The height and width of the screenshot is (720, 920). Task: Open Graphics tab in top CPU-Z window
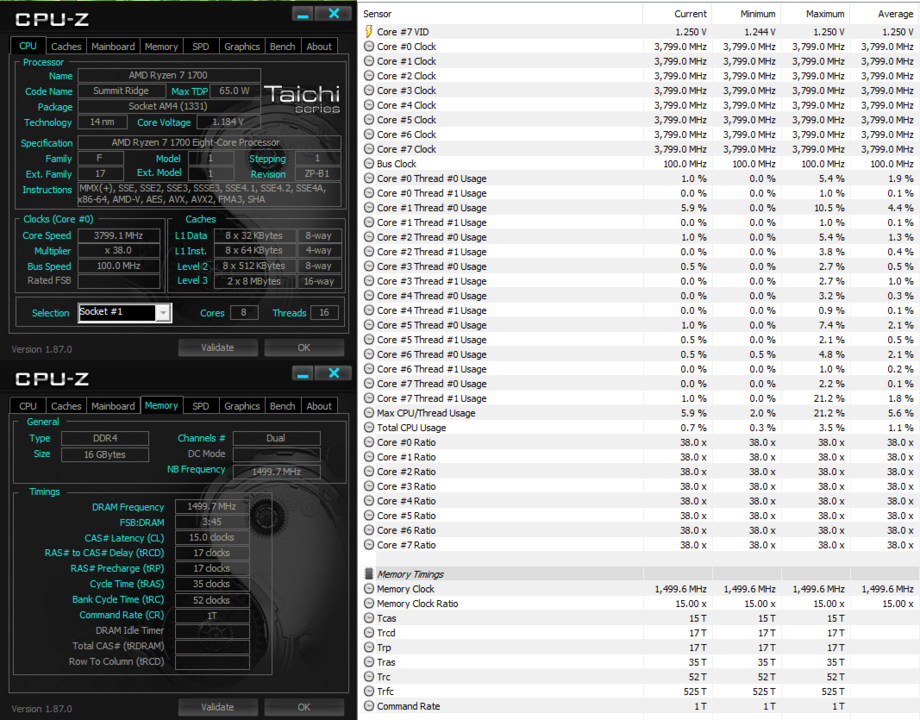point(242,46)
